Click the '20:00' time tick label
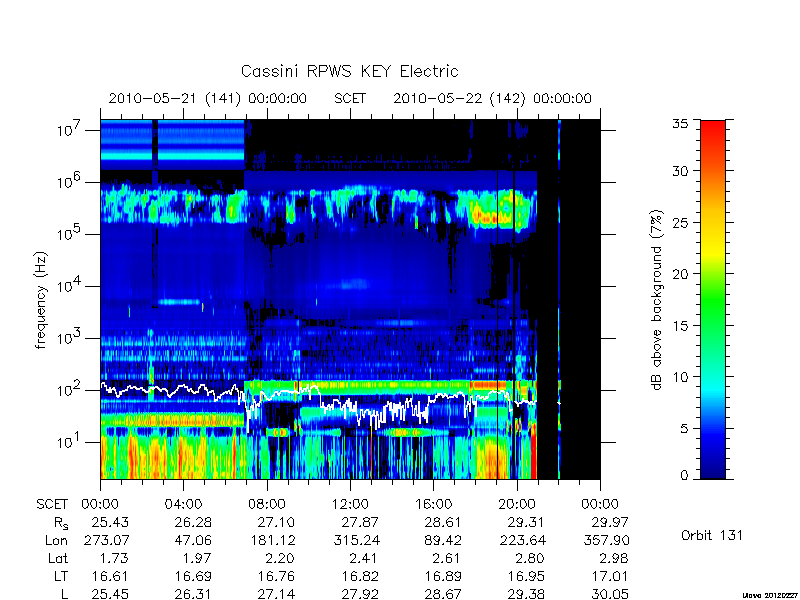 (517, 505)
